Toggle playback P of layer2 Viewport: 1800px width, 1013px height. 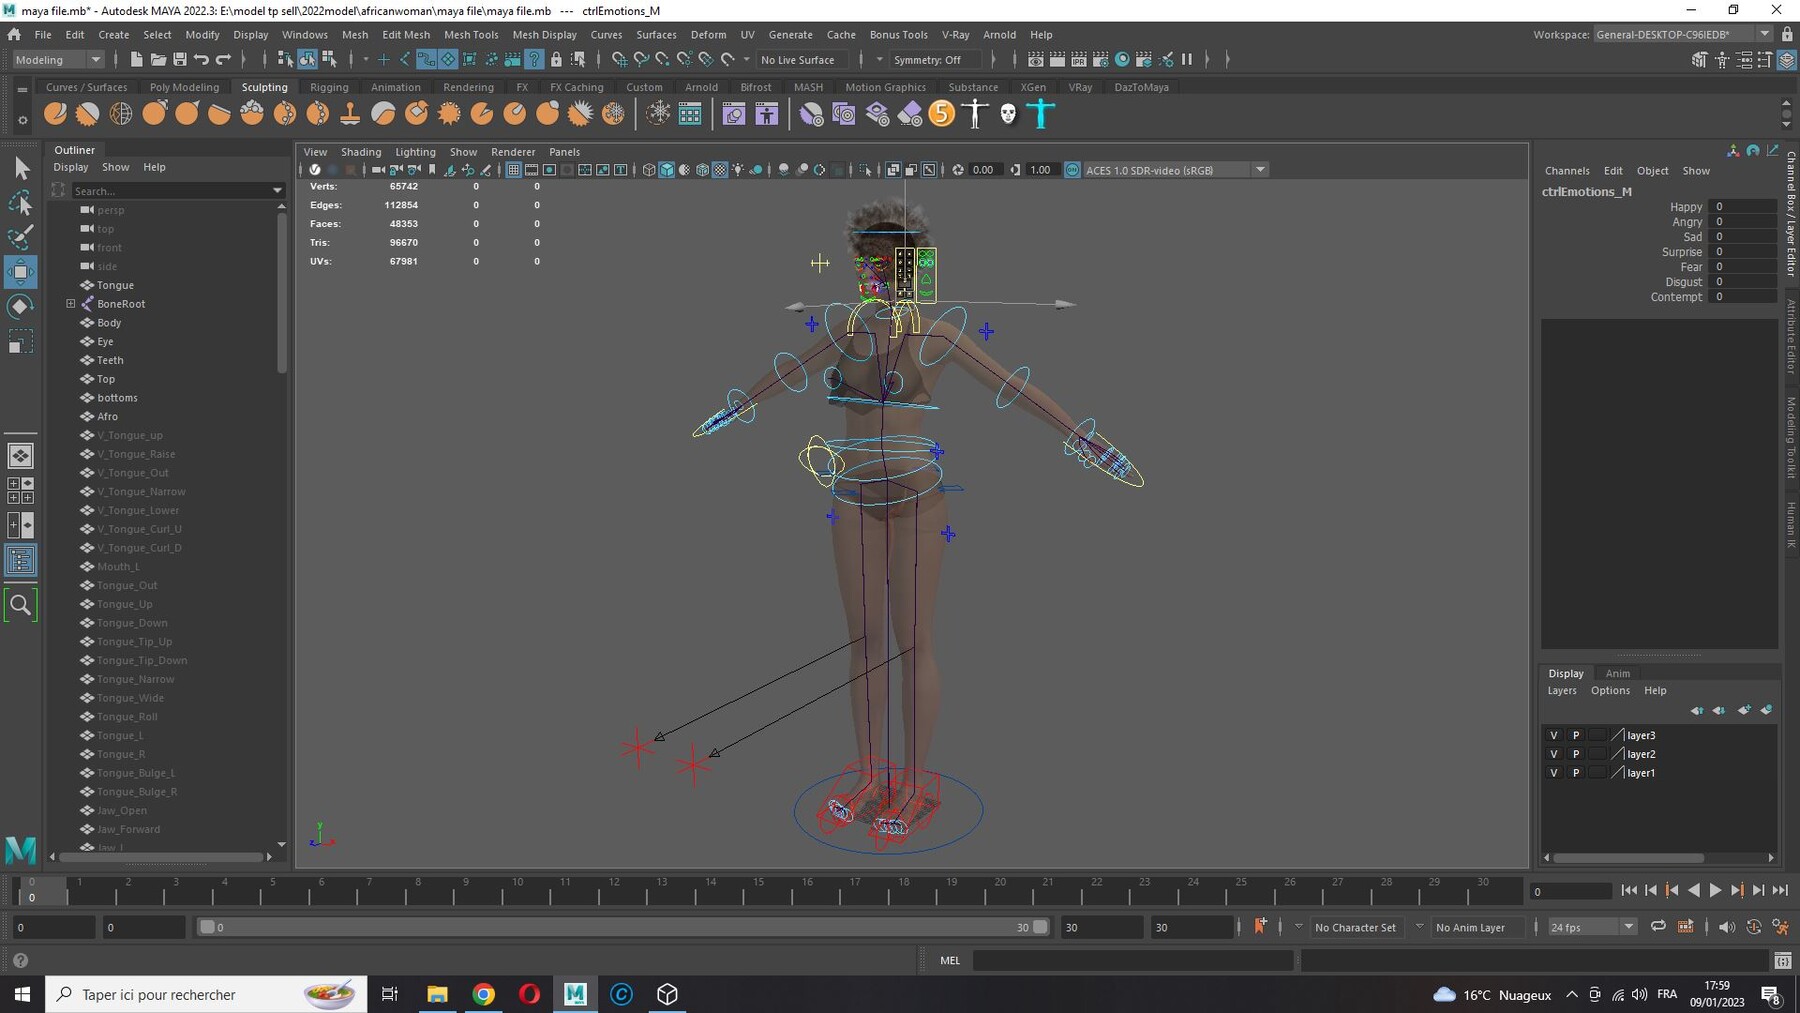point(1576,754)
